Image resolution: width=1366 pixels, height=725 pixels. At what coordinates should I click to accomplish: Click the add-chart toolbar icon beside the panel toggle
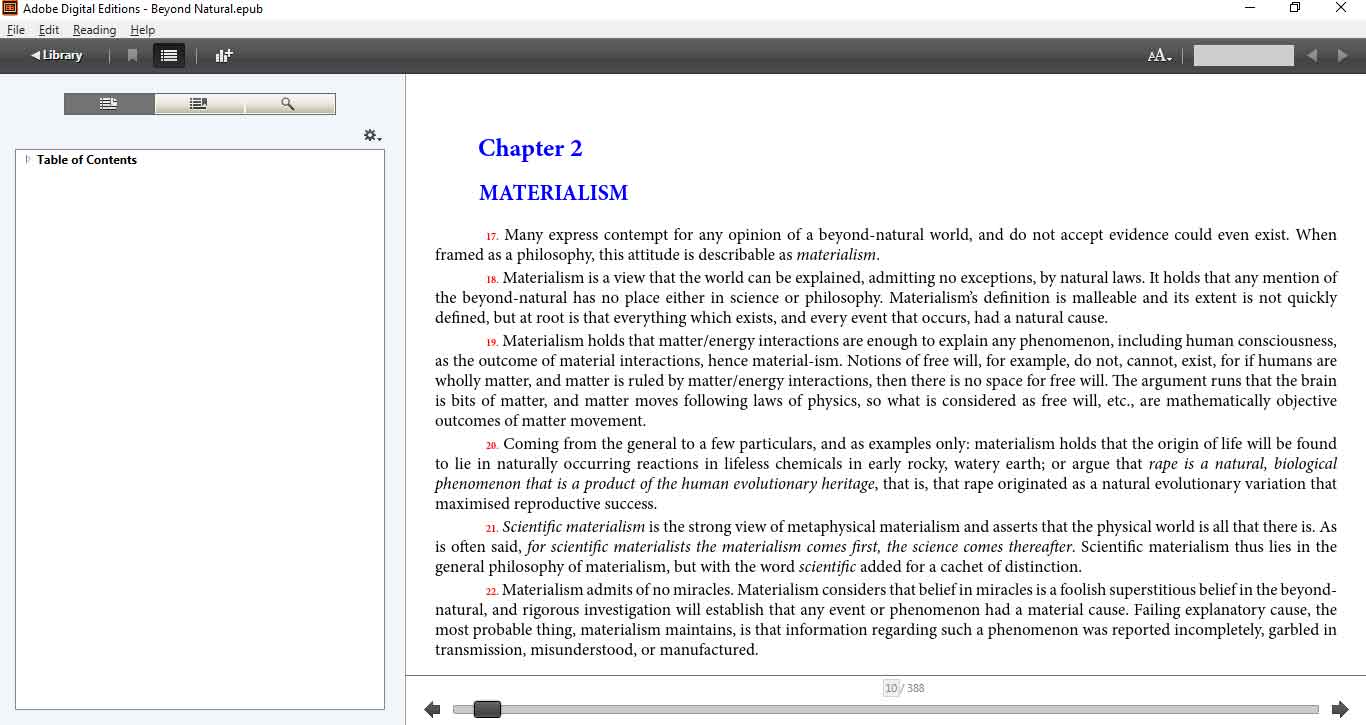(224, 55)
